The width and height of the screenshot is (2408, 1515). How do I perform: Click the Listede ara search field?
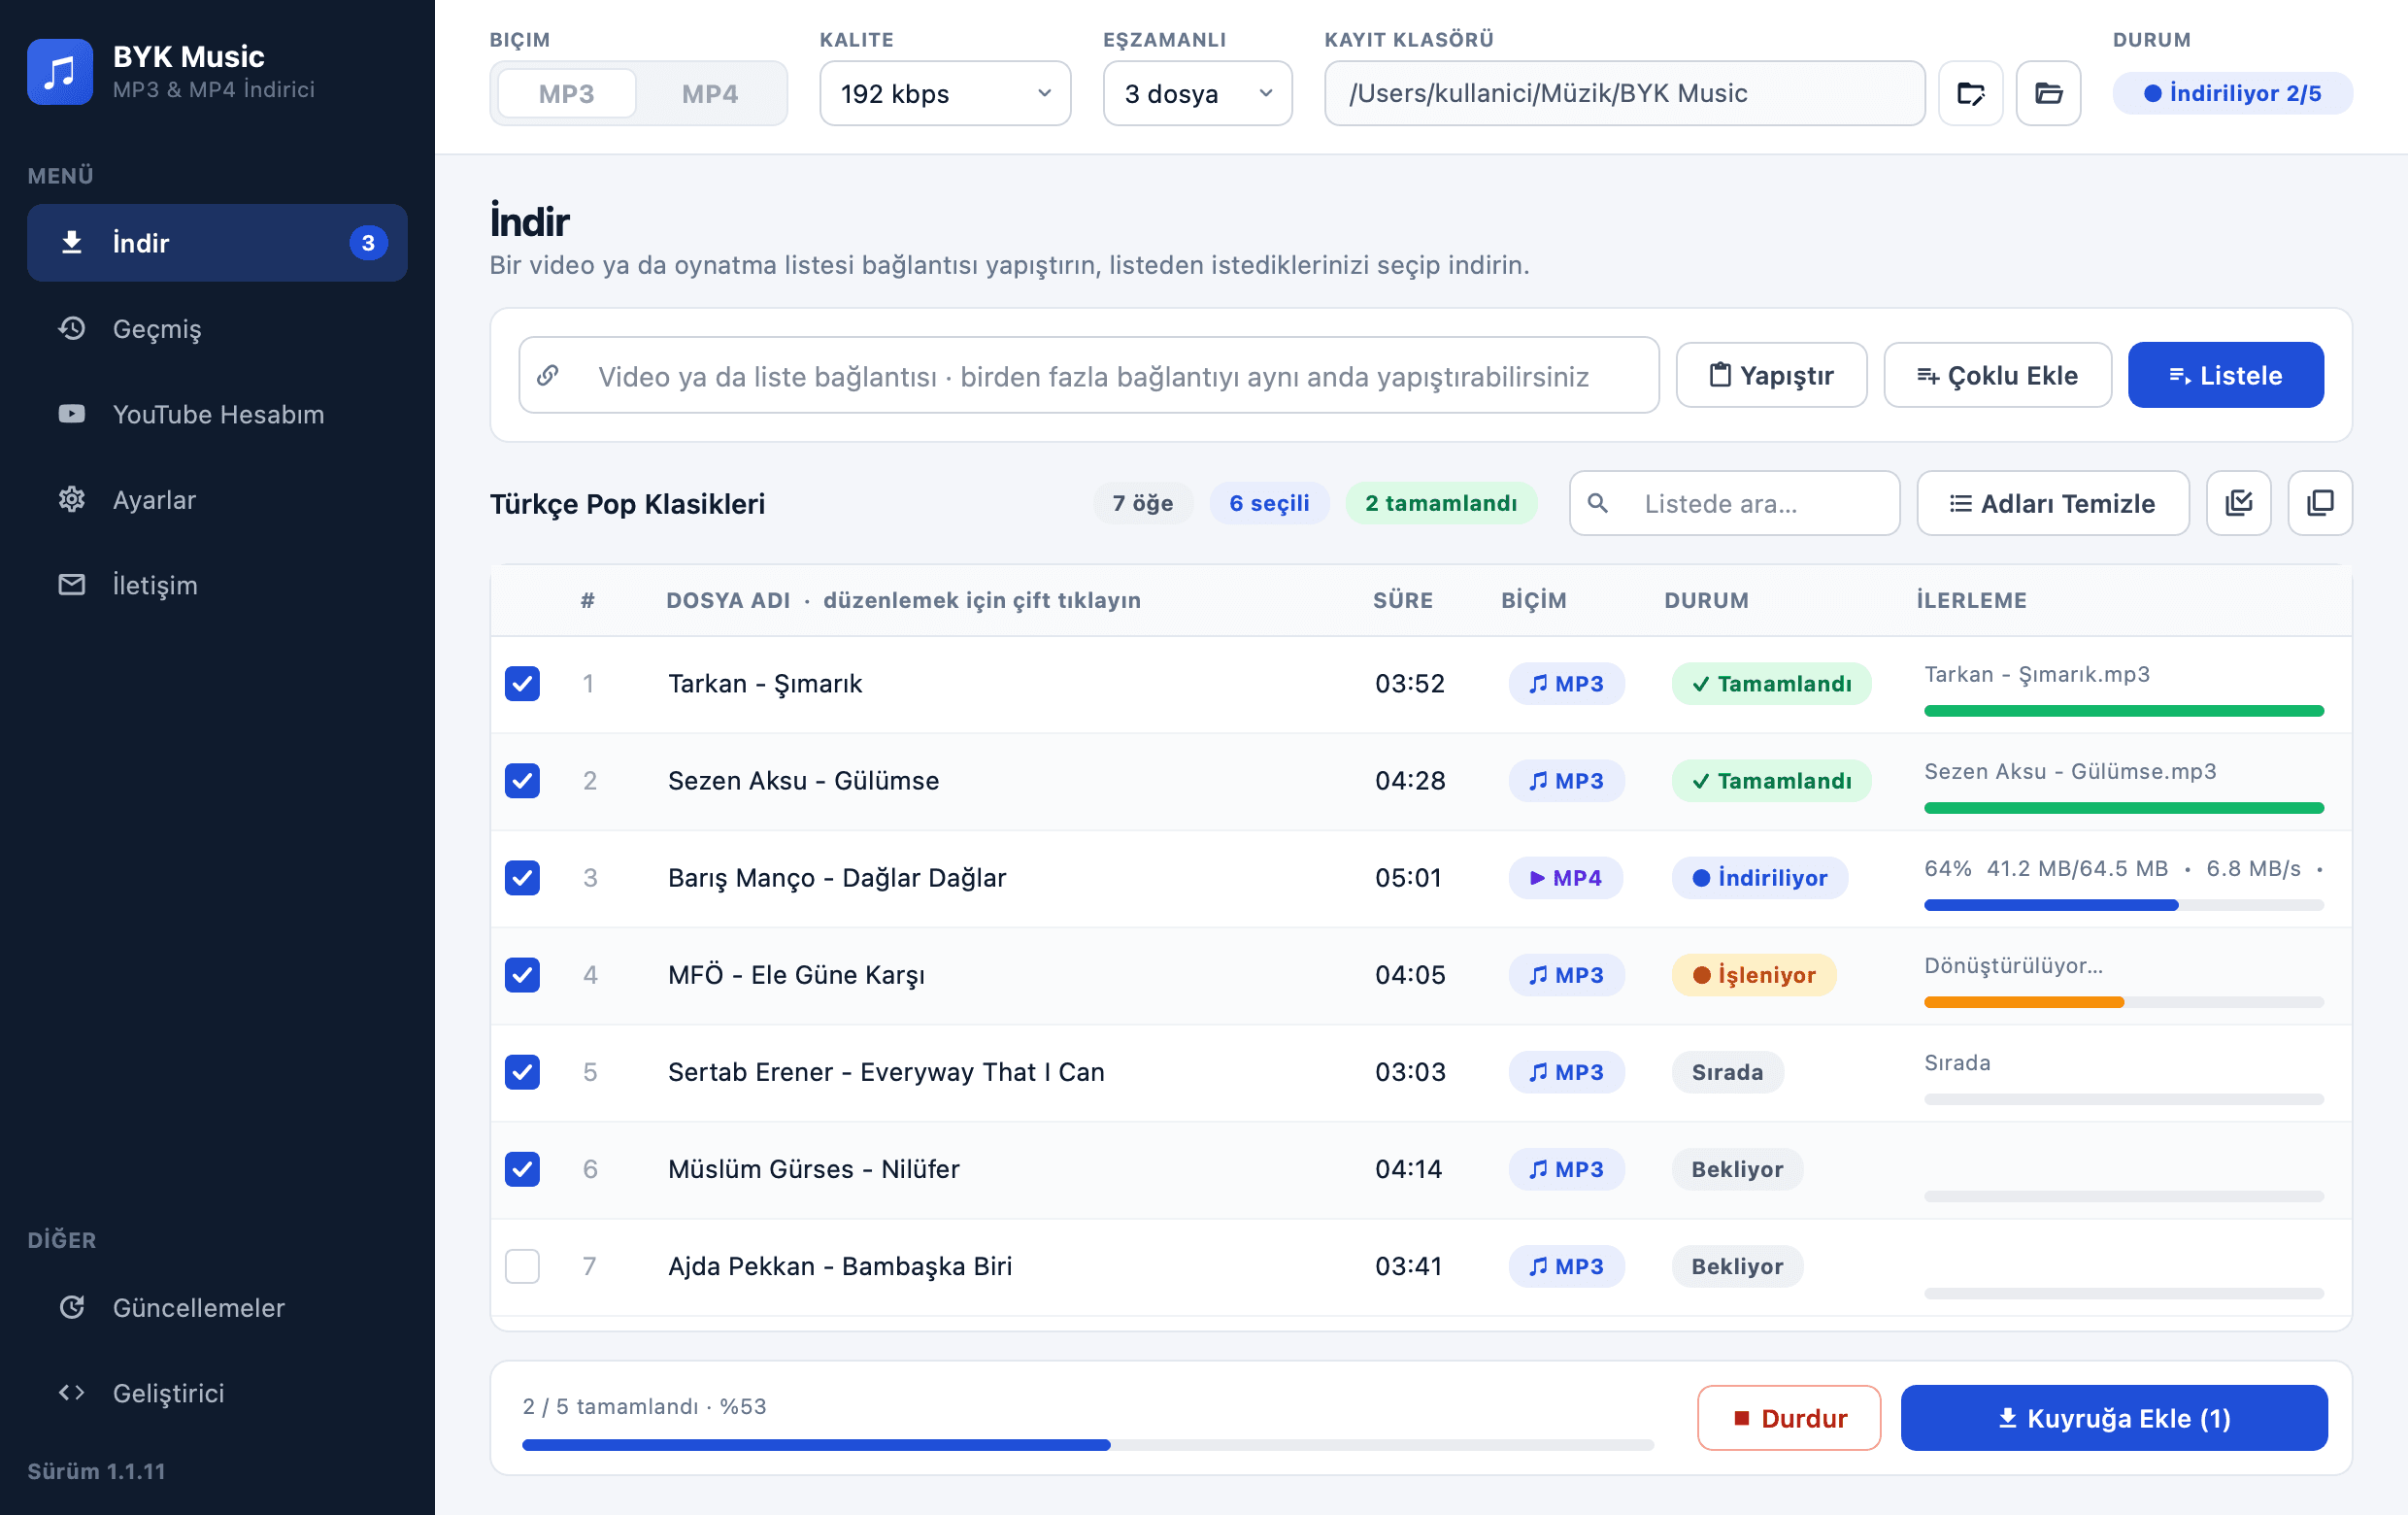[1734, 503]
